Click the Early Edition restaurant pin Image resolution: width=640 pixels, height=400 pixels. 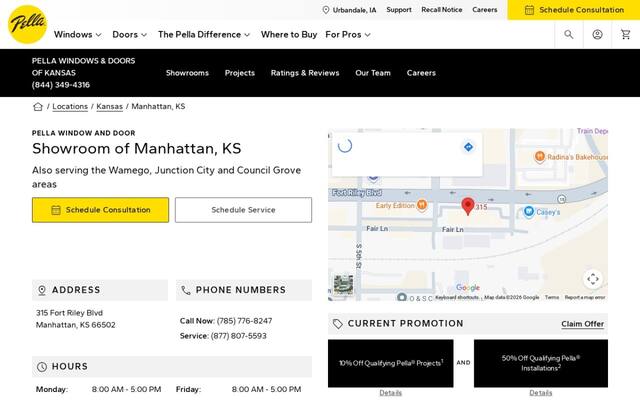point(422,205)
